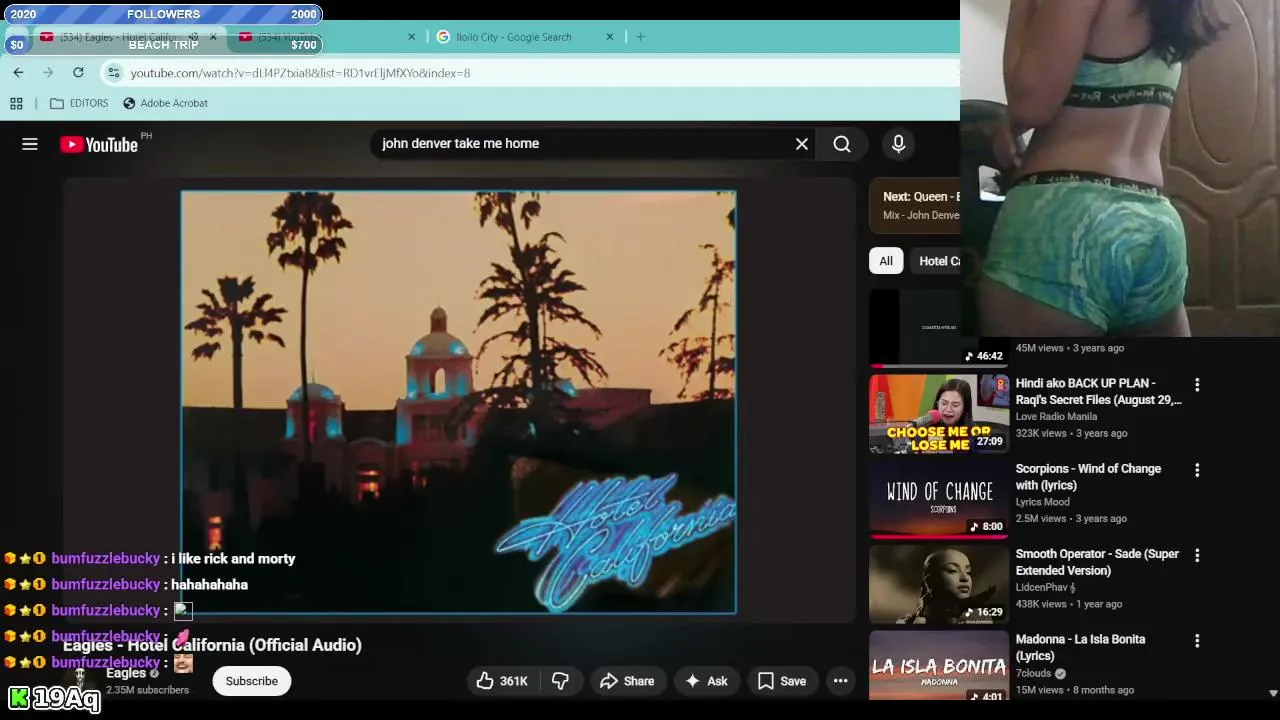The width and height of the screenshot is (1280, 720).
Task: Open Hindi ako BACK UP PLAN video thumbnail
Action: (939, 414)
